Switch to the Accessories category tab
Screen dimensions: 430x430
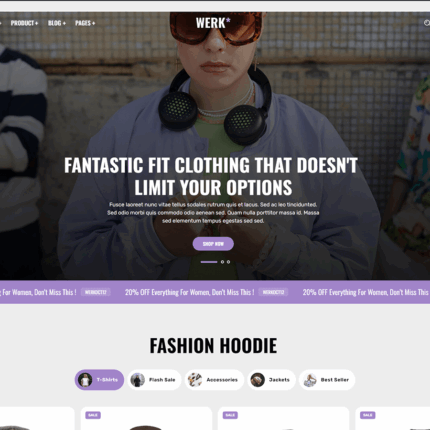[x=214, y=380]
